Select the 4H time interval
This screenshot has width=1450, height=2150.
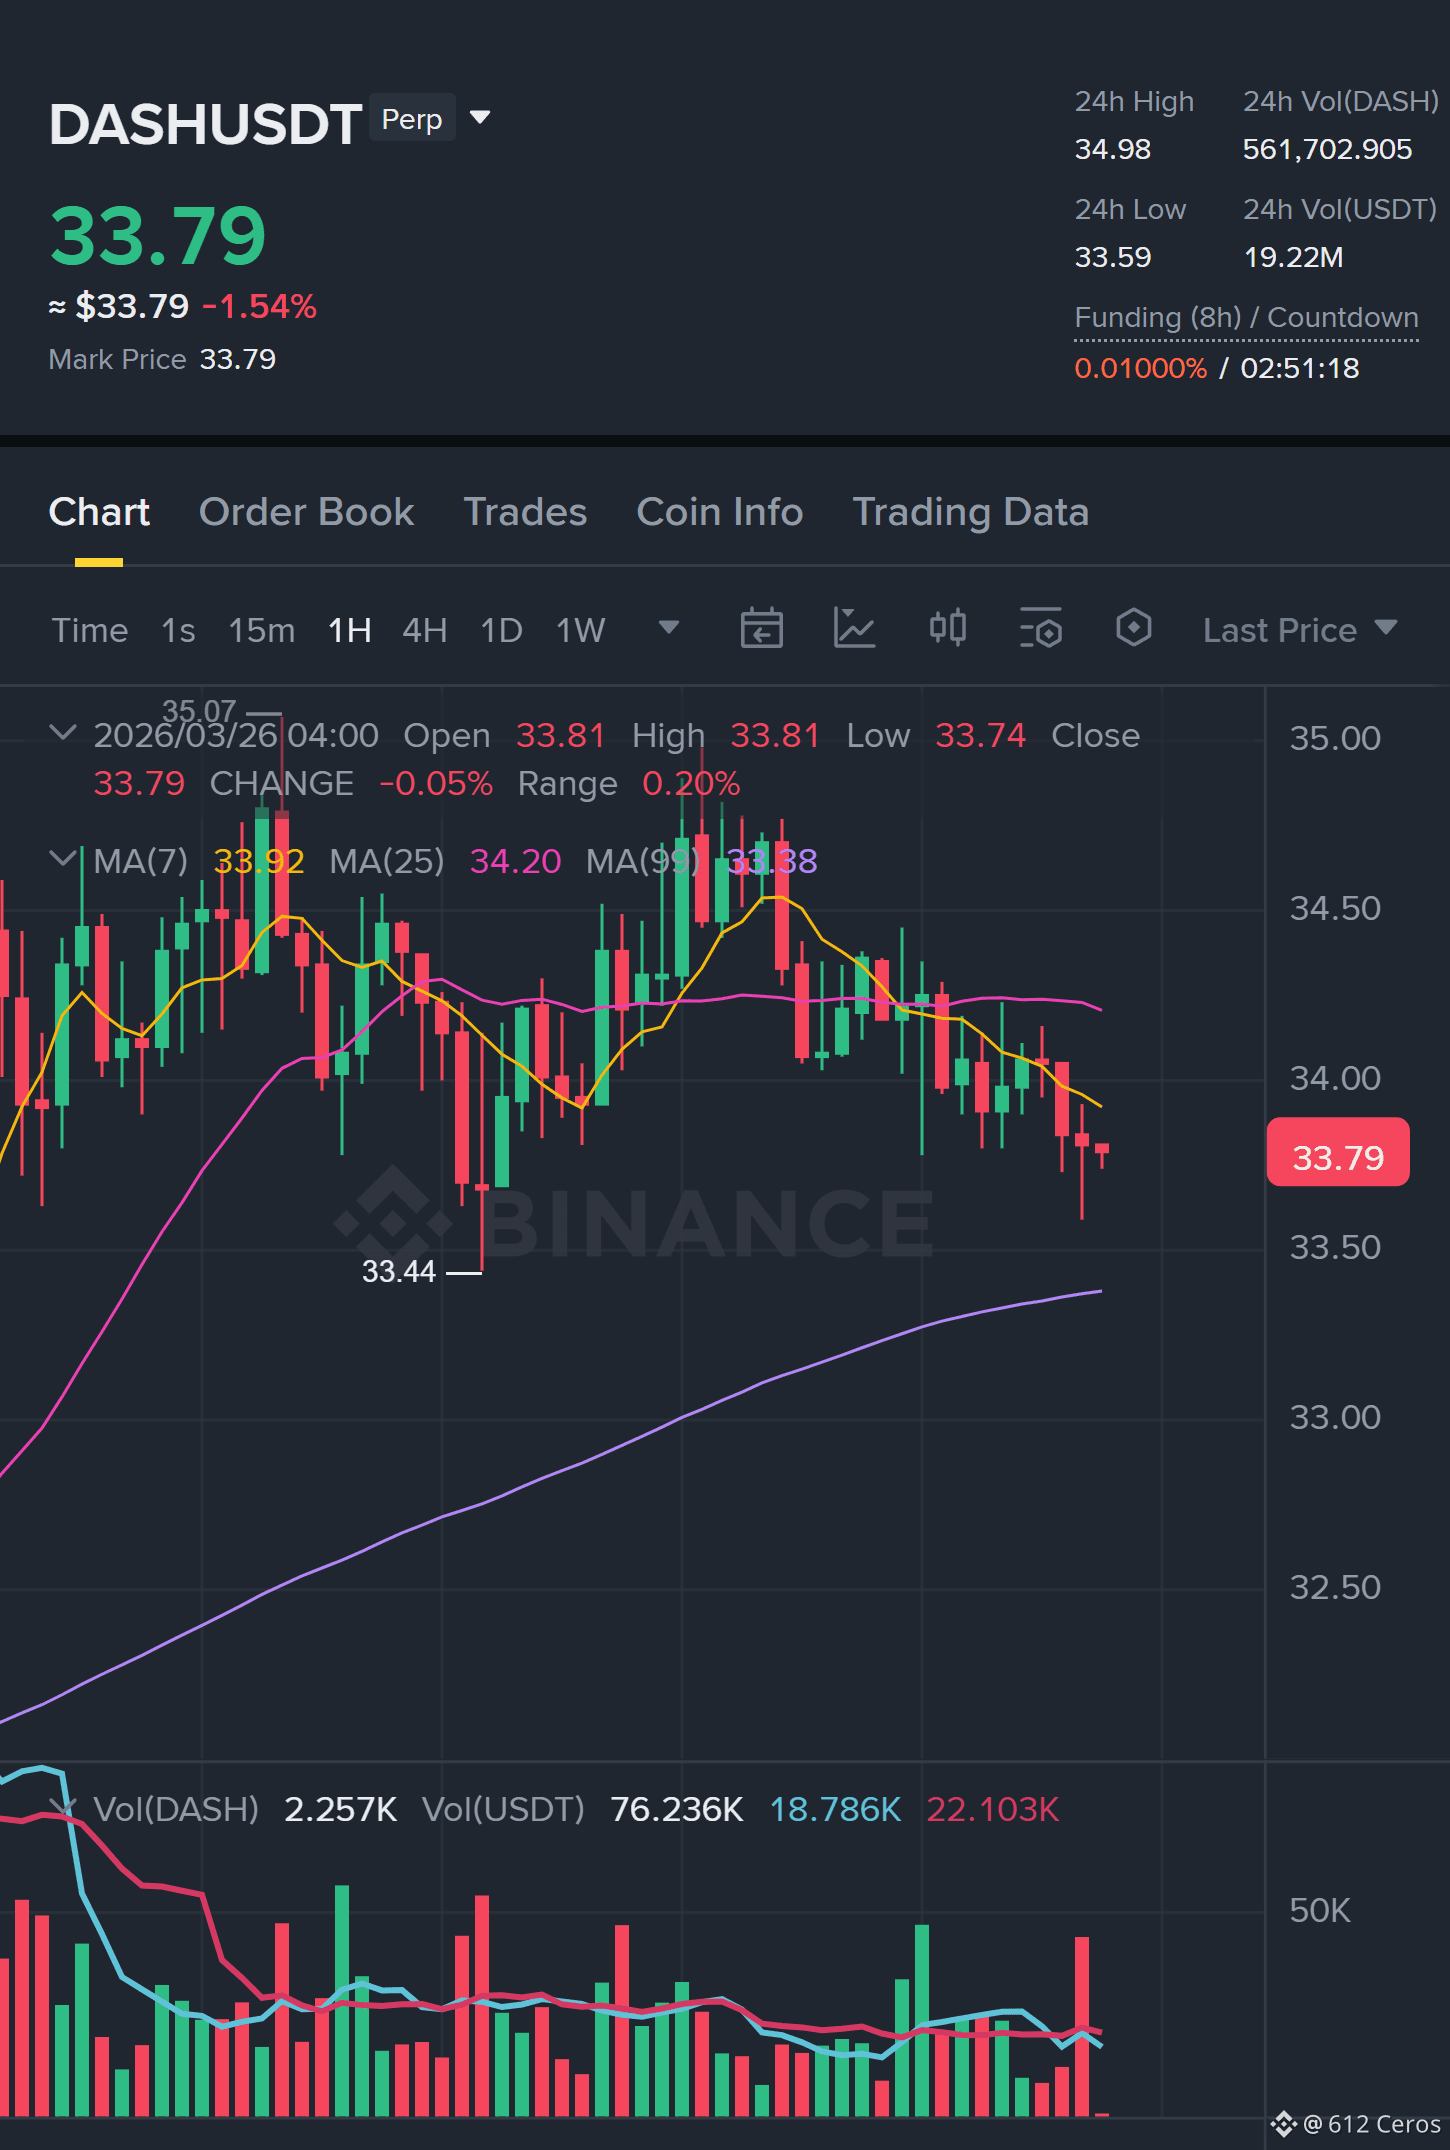tap(424, 630)
